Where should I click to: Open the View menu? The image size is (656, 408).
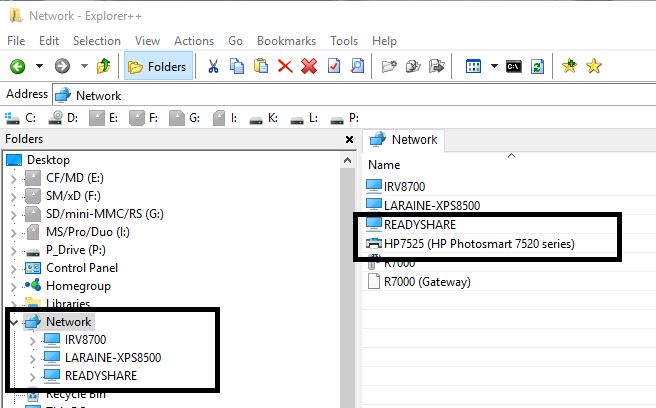[147, 41]
